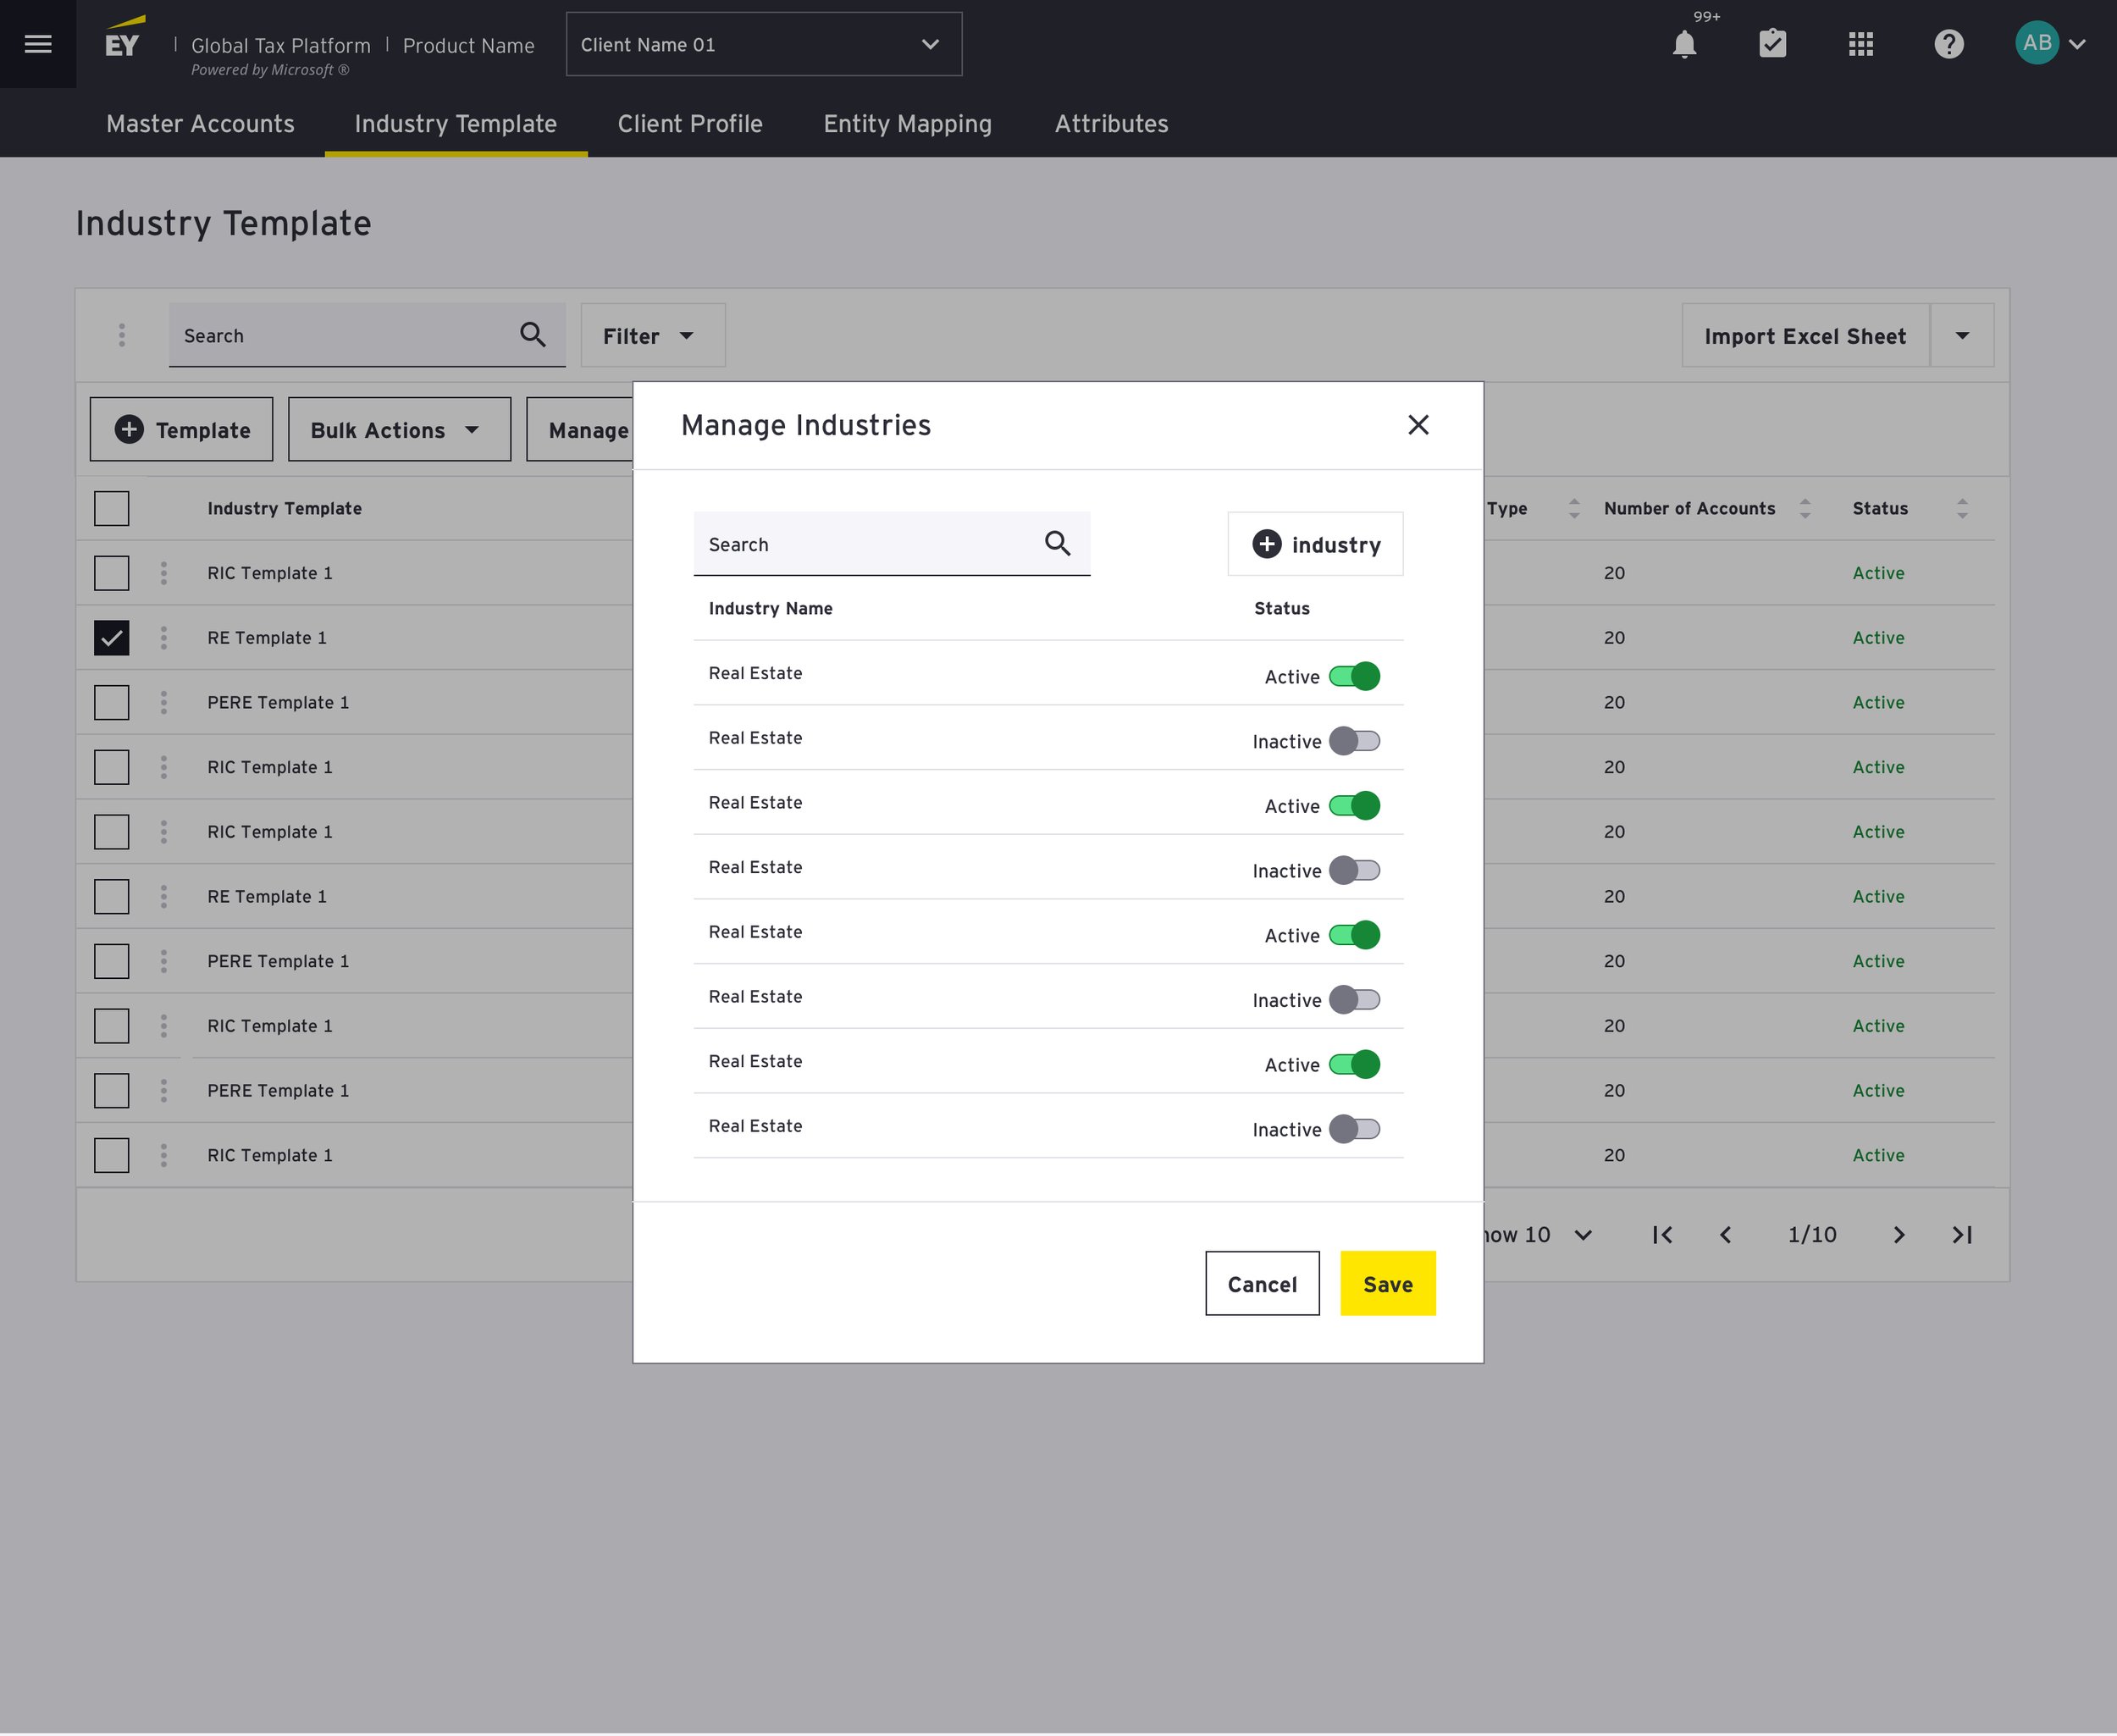Expand Import Excel Sheet arrow dropdown
This screenshot has width=2117, height=1736.
[x=1962, y=335]
